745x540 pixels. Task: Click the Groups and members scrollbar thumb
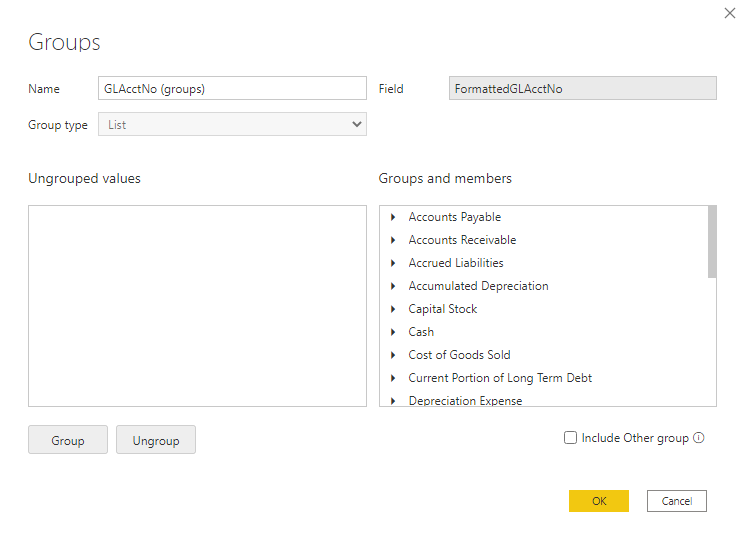[x=712, y=242]
